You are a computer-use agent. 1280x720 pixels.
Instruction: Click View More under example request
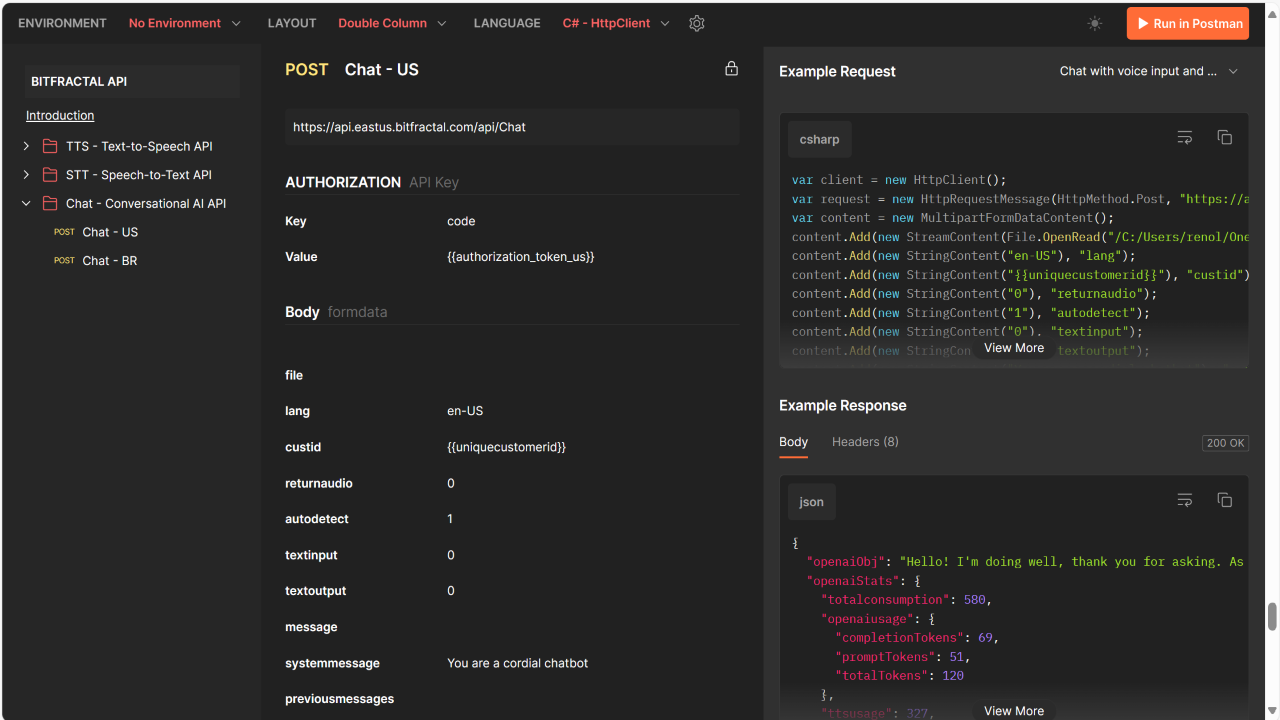[x=1014, y=348]
